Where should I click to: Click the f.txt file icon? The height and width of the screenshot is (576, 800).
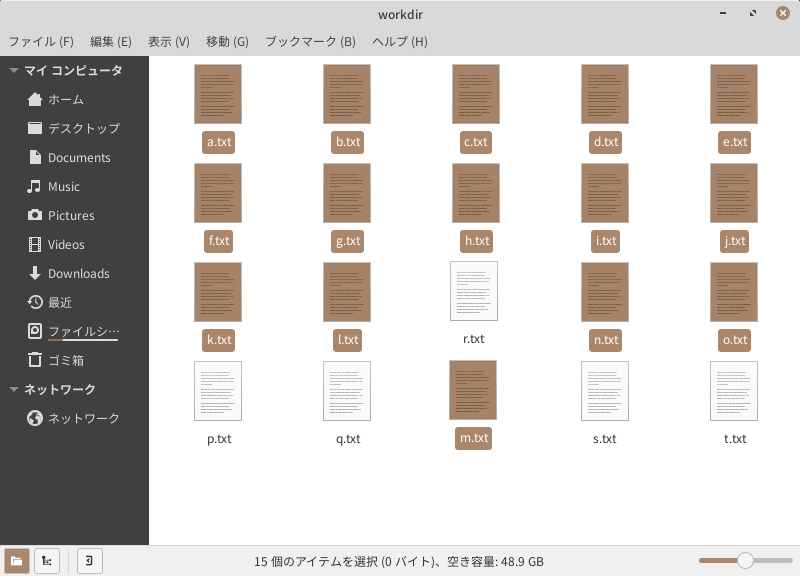click(x=218, y=193)
